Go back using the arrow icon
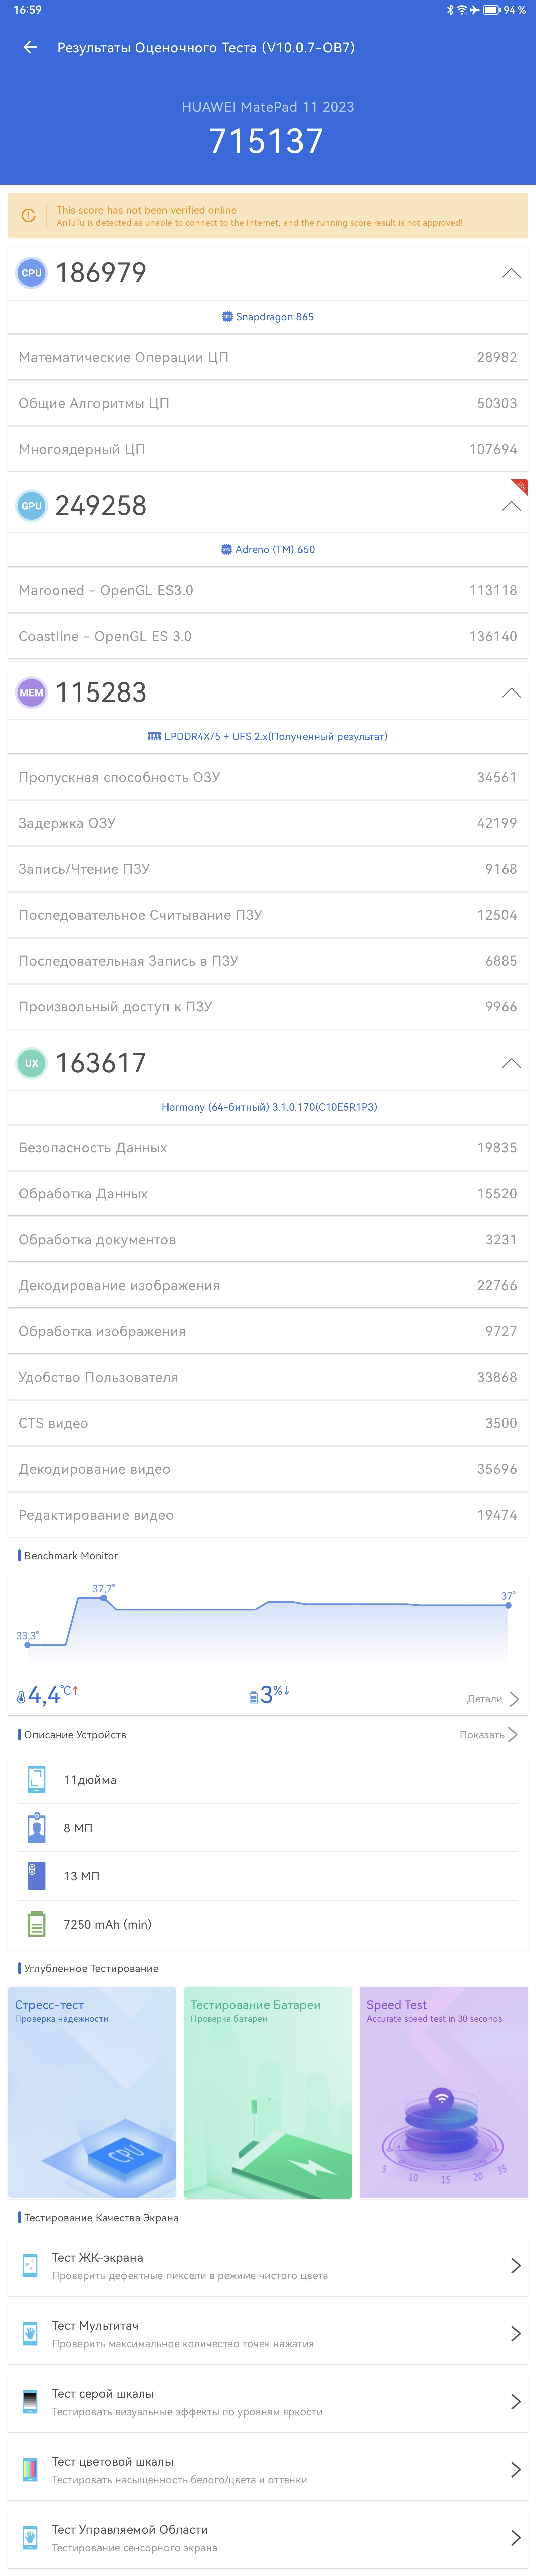 (30, 47)
